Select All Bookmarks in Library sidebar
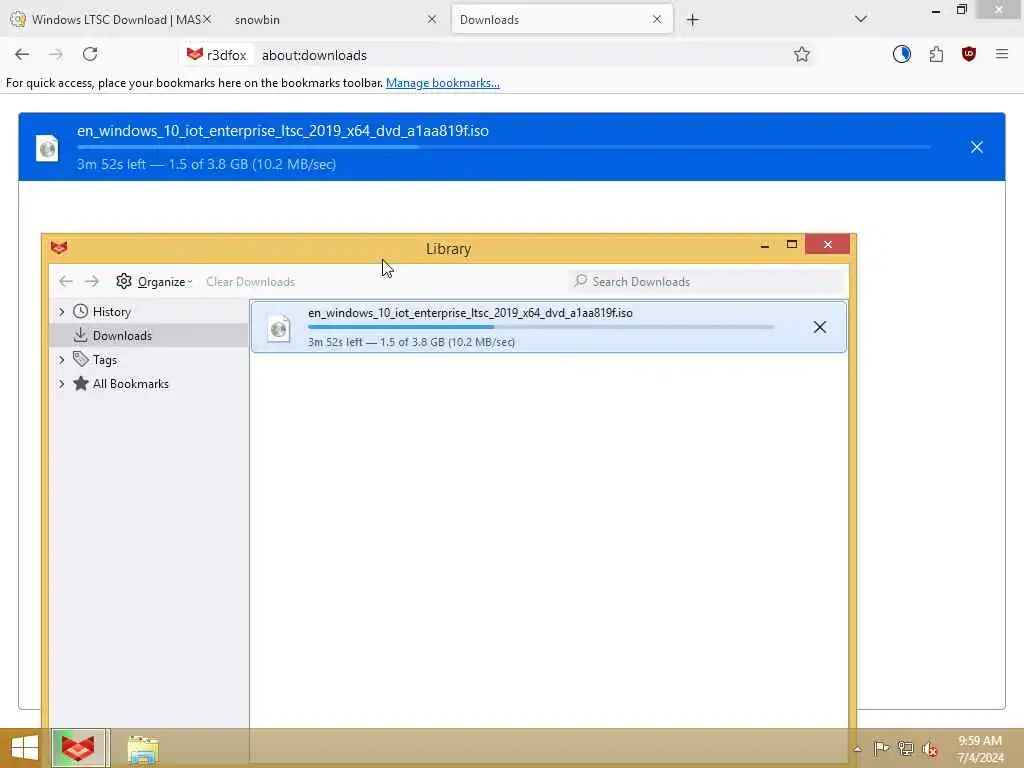1024x768 pixels. 131,384
